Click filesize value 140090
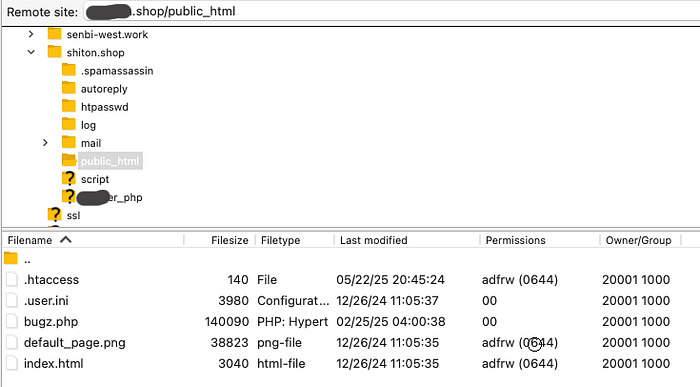 pos(227,322)
